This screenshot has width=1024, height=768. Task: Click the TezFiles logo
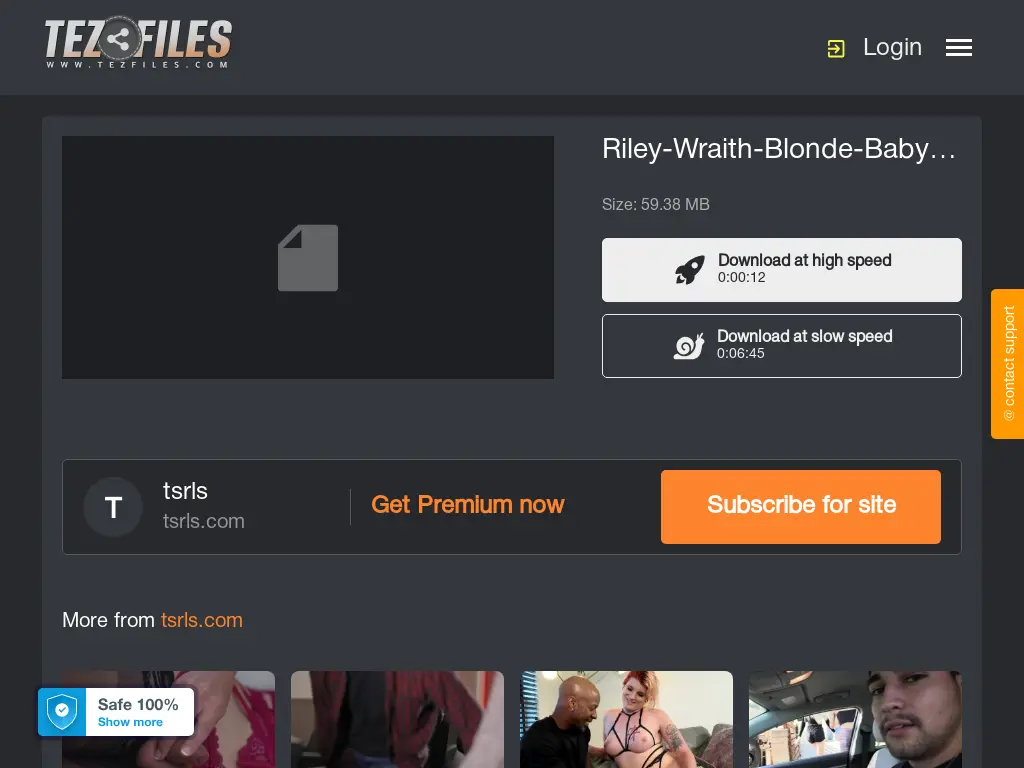coord(138,43)
